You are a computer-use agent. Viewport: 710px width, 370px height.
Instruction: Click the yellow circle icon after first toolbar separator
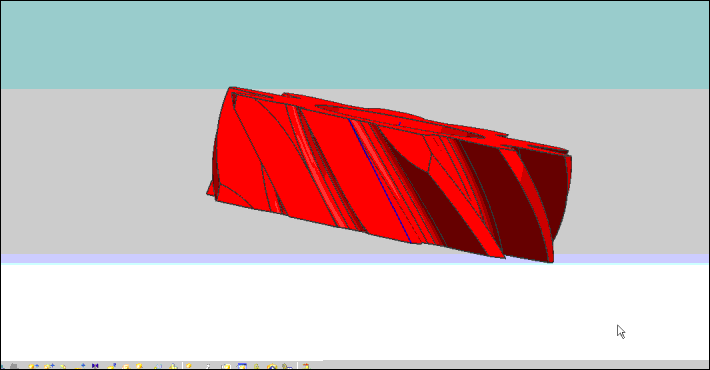[x=188, y=366]
